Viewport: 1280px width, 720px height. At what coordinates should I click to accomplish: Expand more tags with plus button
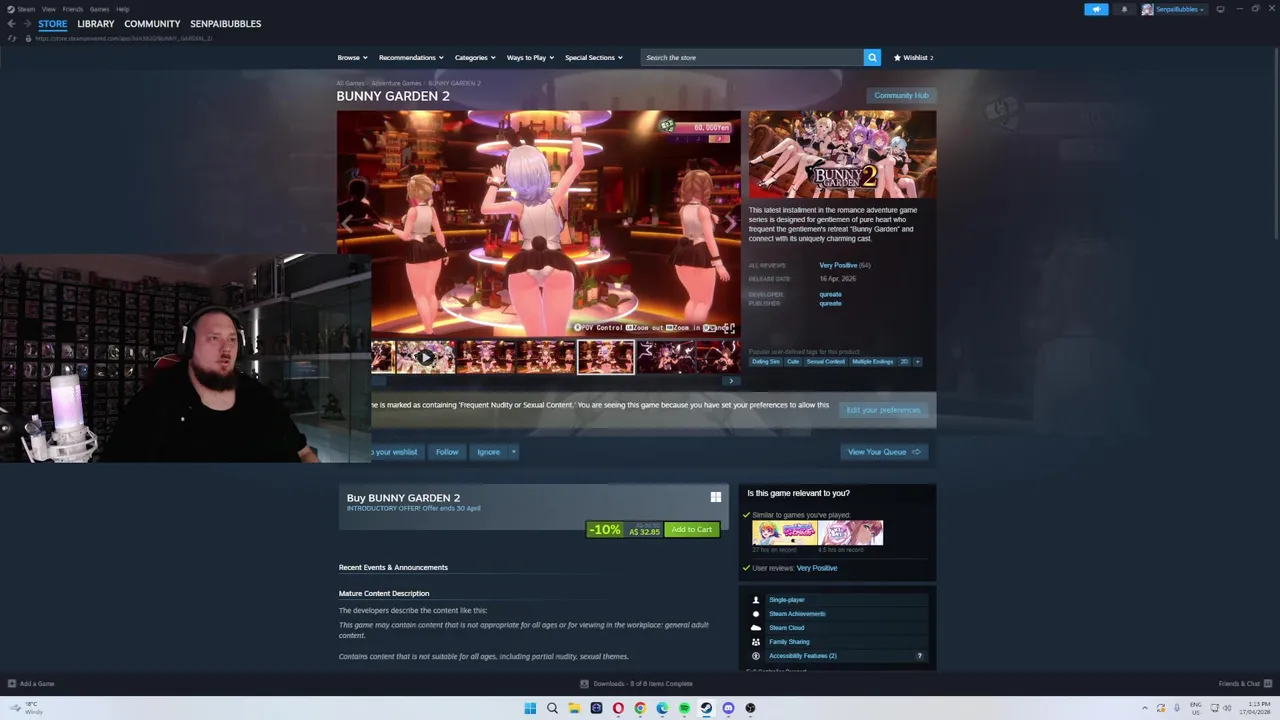pos(918,362)
